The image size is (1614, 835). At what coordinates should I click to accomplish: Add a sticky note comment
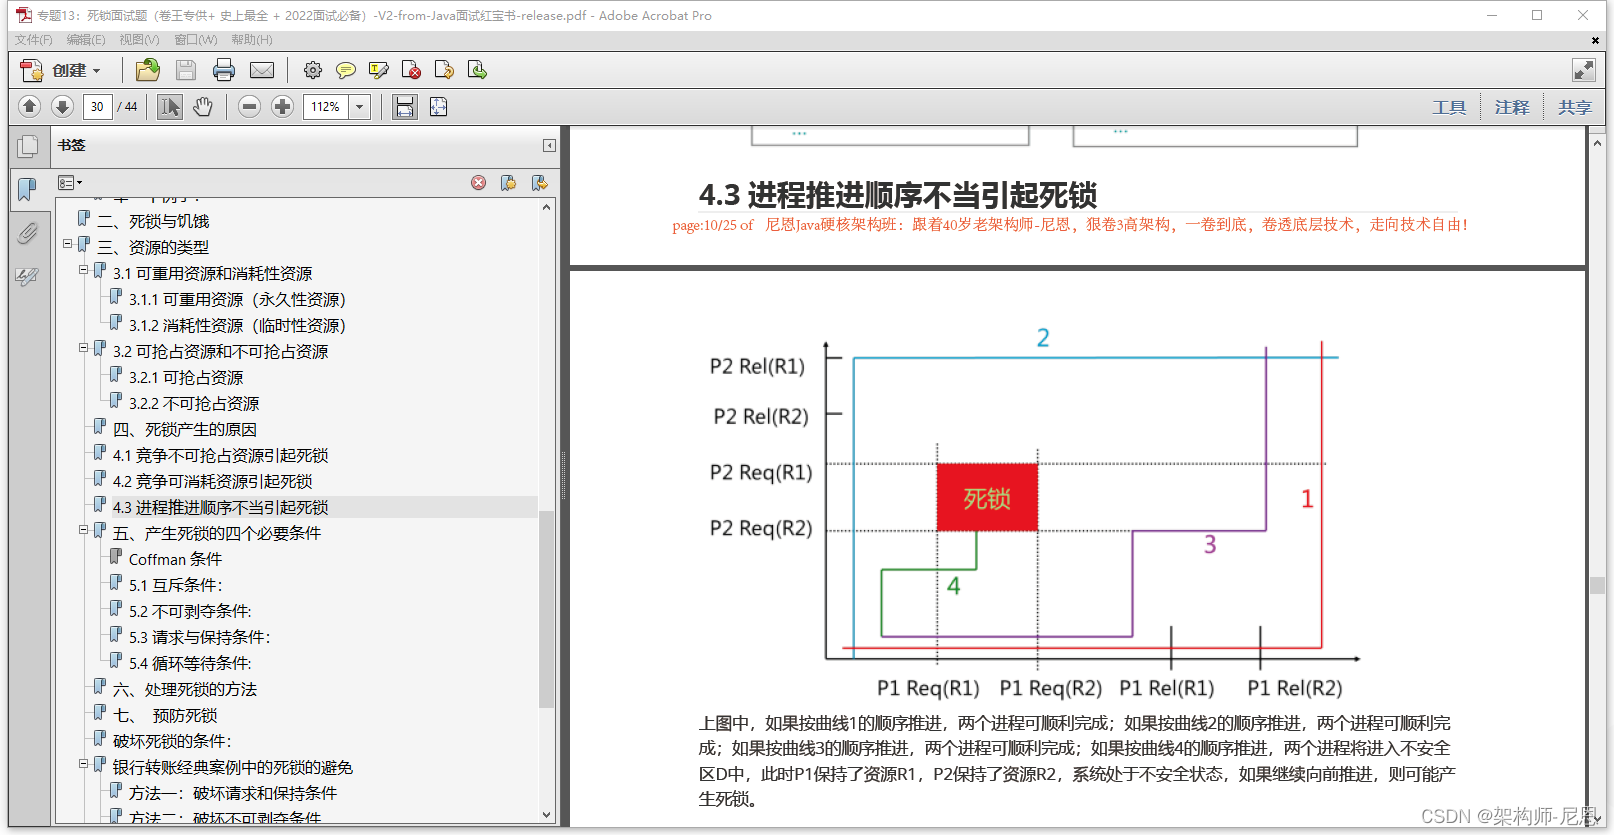346,70
